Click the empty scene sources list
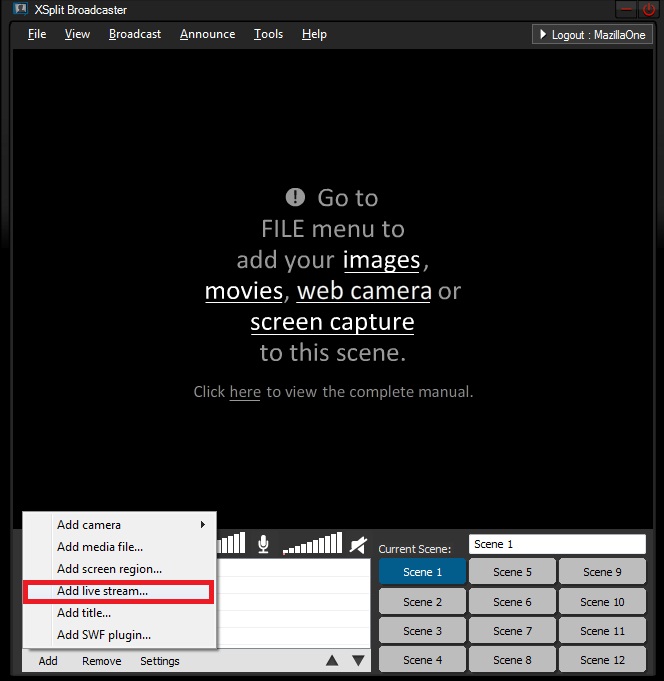This screenshot has width=664, height=681. click(x=294, y=603)
